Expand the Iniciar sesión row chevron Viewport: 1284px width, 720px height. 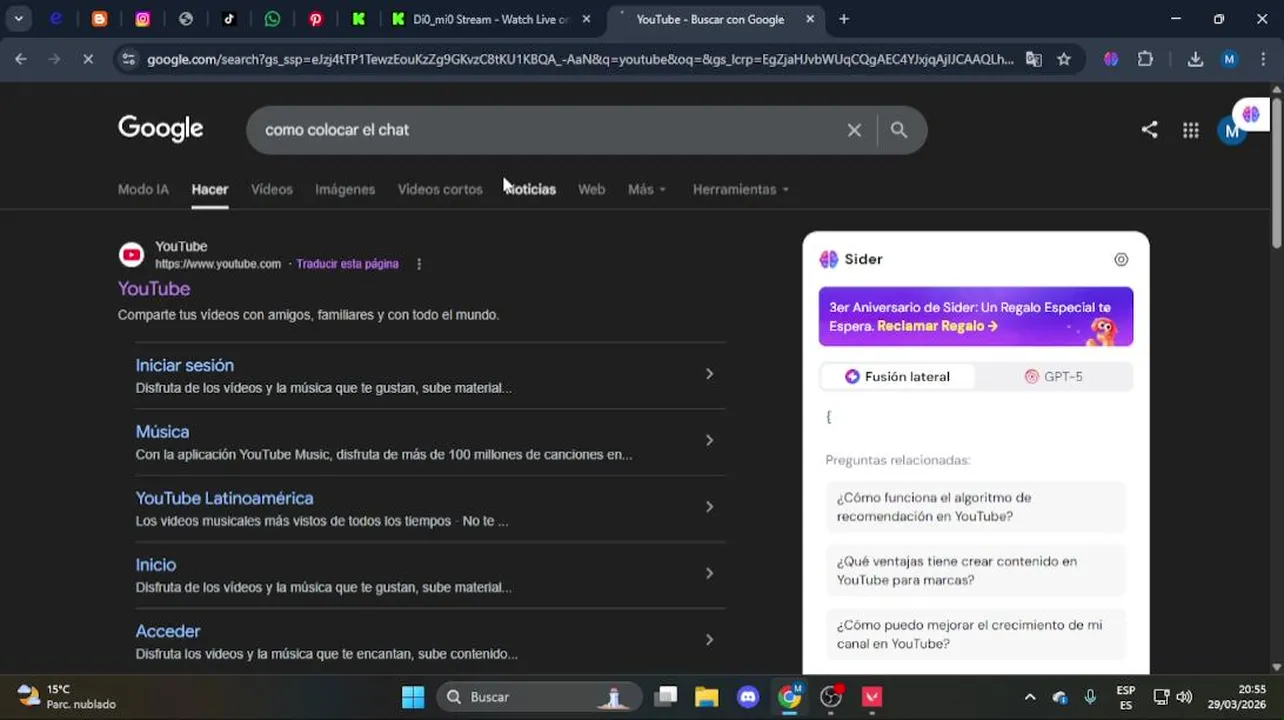coord(710,374)
